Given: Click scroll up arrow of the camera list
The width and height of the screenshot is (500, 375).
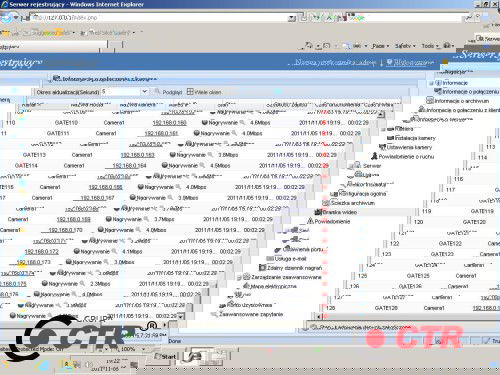Looking at the screenshot, I should (x=381, y=114).
